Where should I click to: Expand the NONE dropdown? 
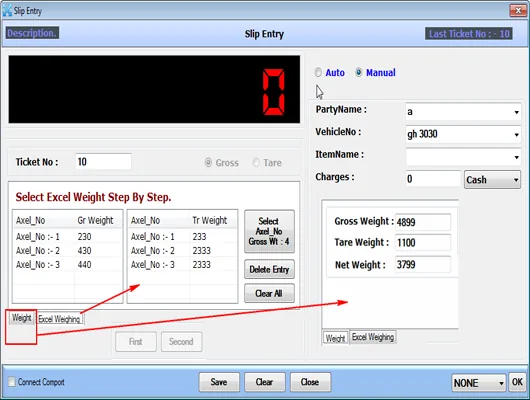pyautogui.click(x=479, y=383)
